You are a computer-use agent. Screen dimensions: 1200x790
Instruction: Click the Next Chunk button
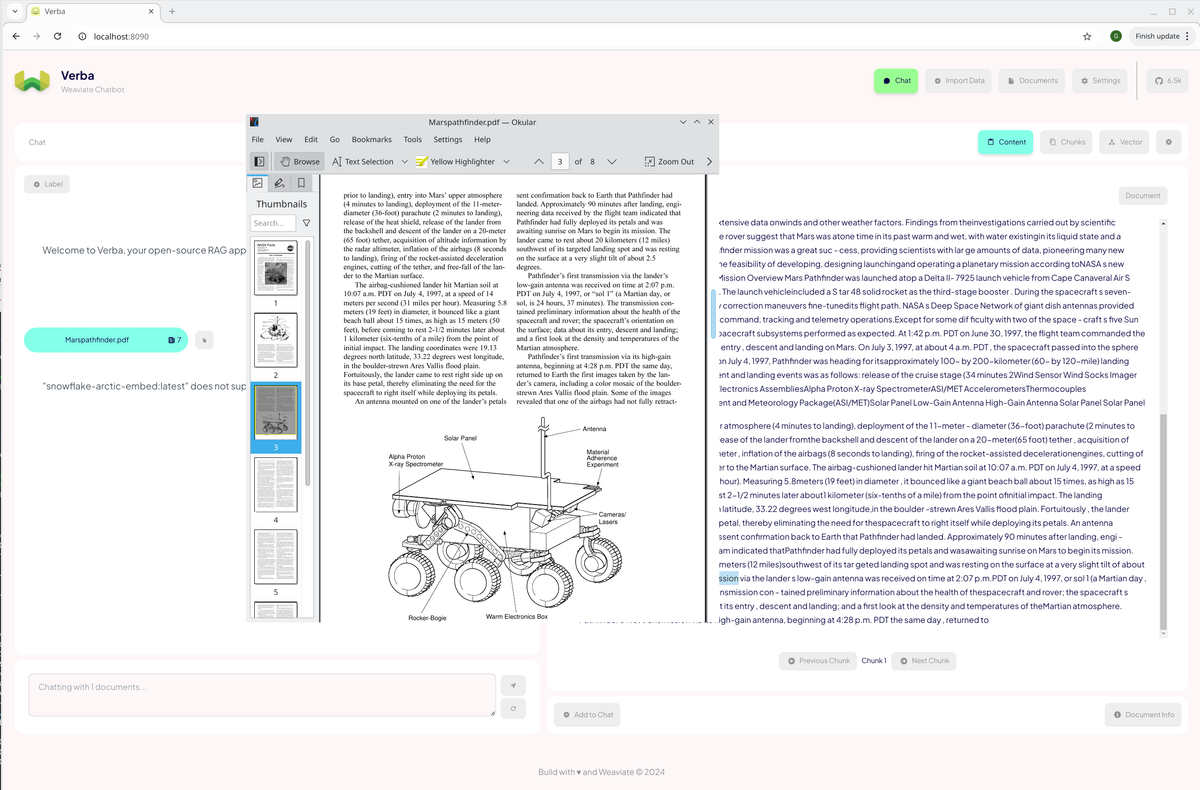pyautogui.click(x=923, y=660)
